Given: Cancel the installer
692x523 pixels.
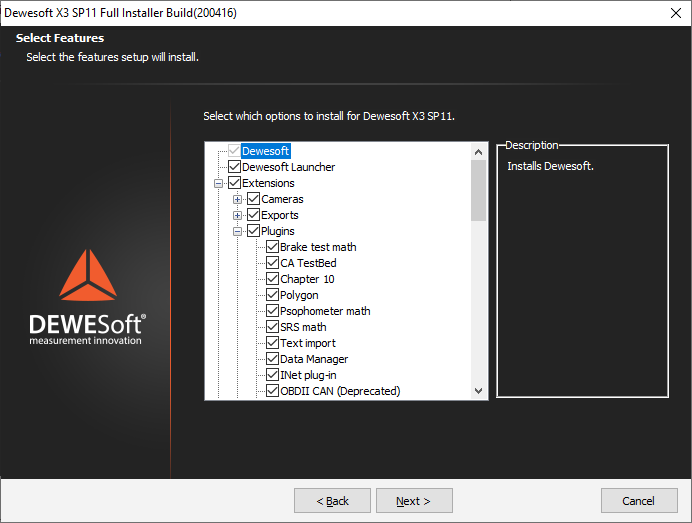Looking at the screenshot, I should [639, 500].
